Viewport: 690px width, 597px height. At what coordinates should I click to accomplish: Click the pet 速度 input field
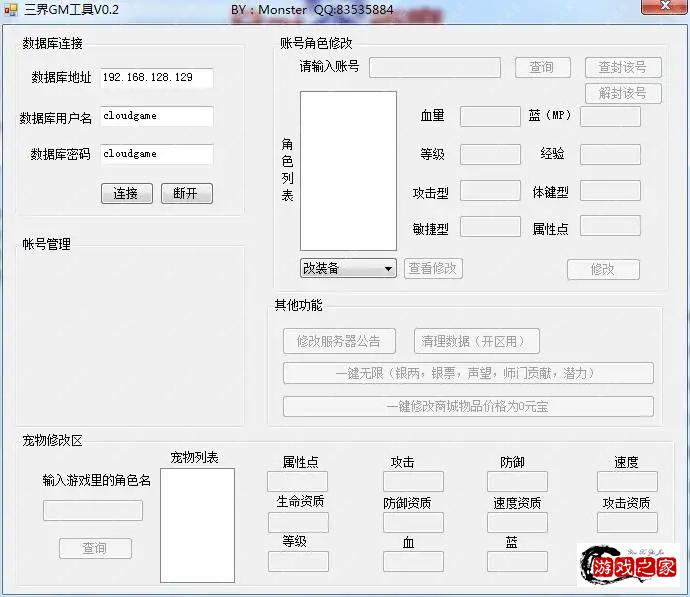tap(628, 482)
